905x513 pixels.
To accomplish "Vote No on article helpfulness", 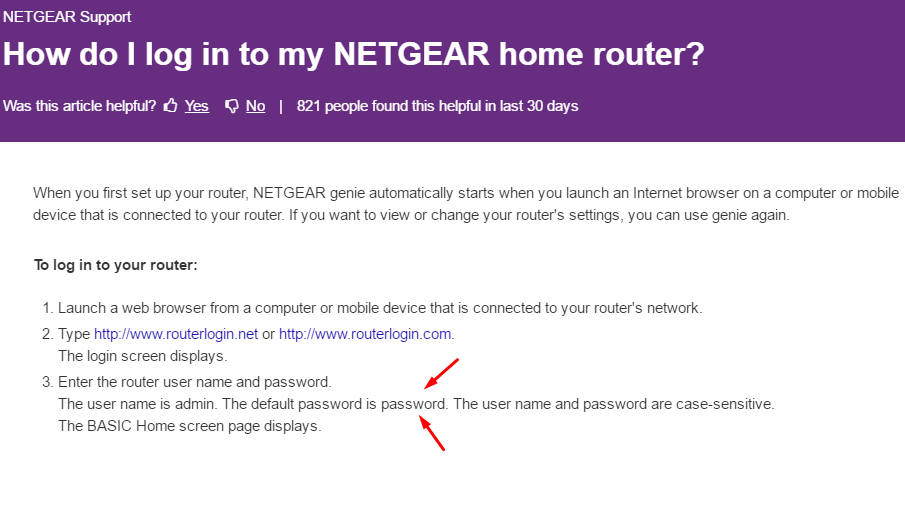I will tap(256, 106).
